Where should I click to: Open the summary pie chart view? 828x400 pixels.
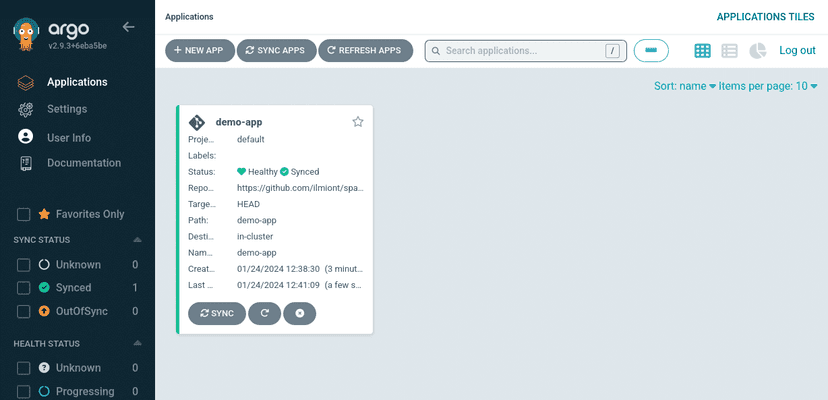tap(758, 50)
